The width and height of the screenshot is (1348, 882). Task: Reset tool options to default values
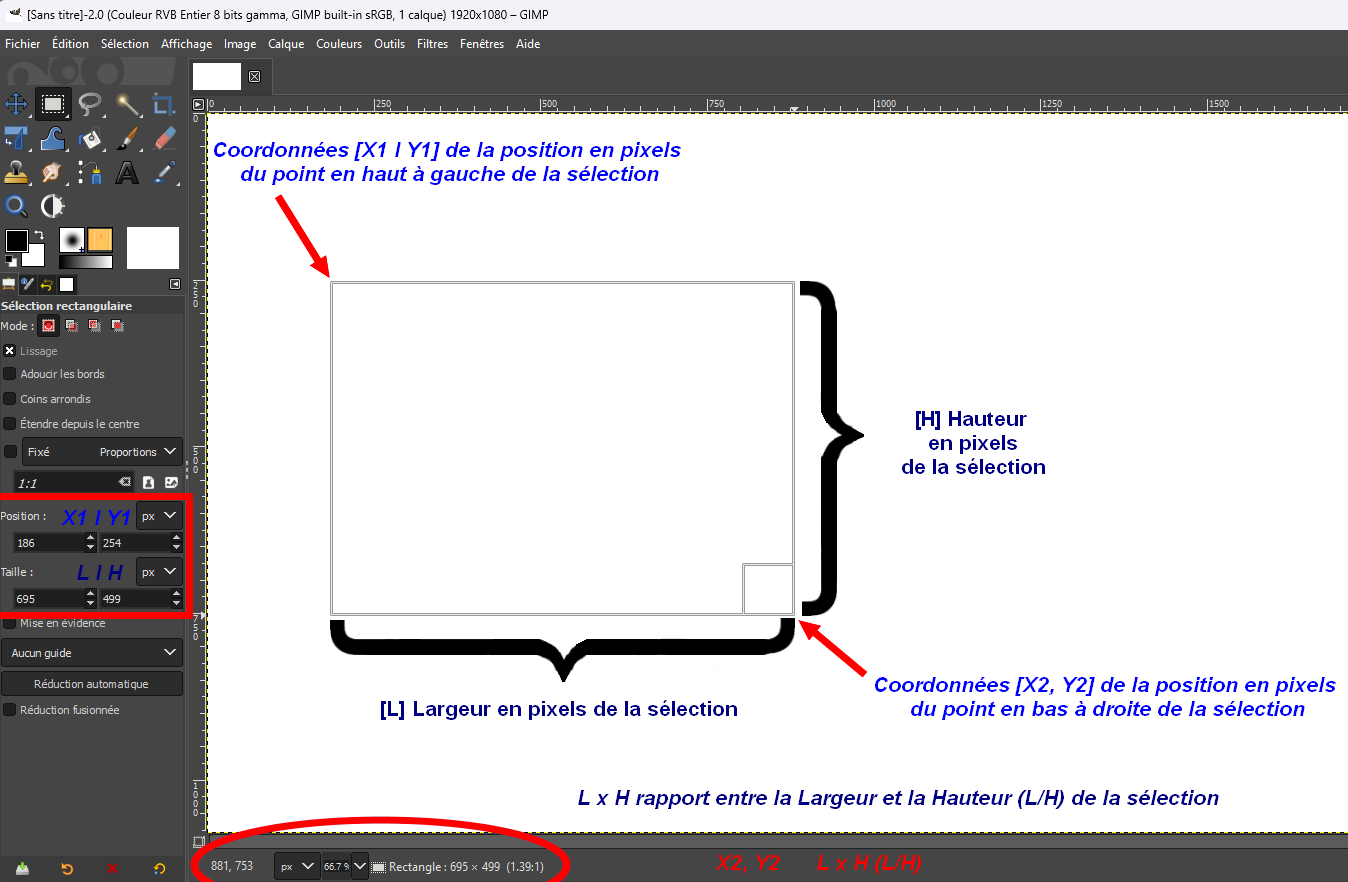point(159,868)
